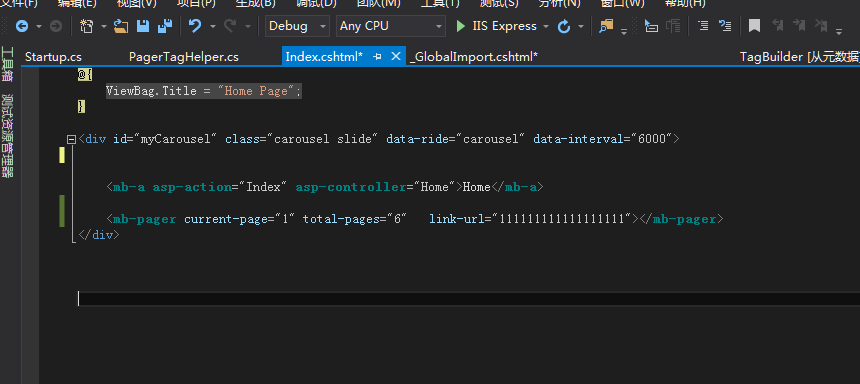Viewport: 860px width, 384px height.
Task: Click the greyed icon left of Comment
Action: coord(673,26)
